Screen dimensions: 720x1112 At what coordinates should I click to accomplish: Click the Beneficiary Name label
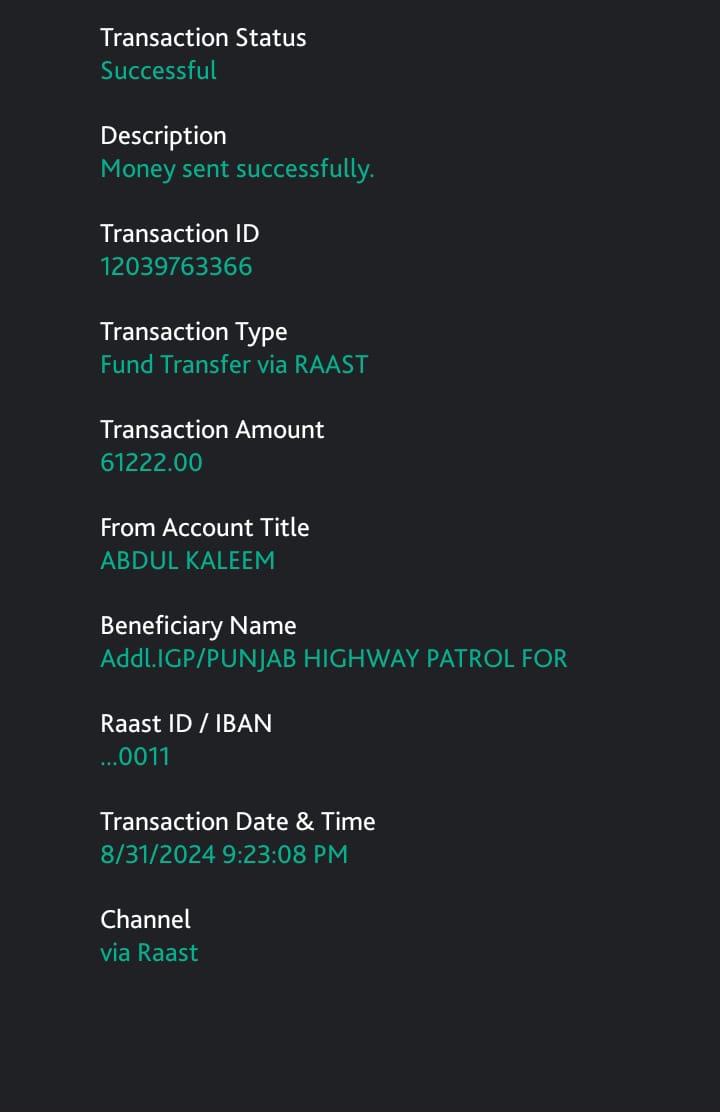pyautogui.click(x=198, y=626)
